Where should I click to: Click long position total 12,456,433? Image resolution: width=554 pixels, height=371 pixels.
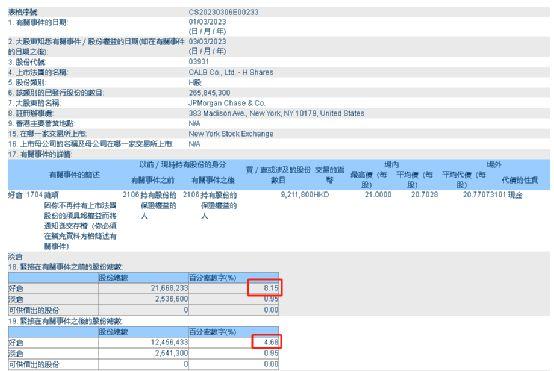(170, 342)
